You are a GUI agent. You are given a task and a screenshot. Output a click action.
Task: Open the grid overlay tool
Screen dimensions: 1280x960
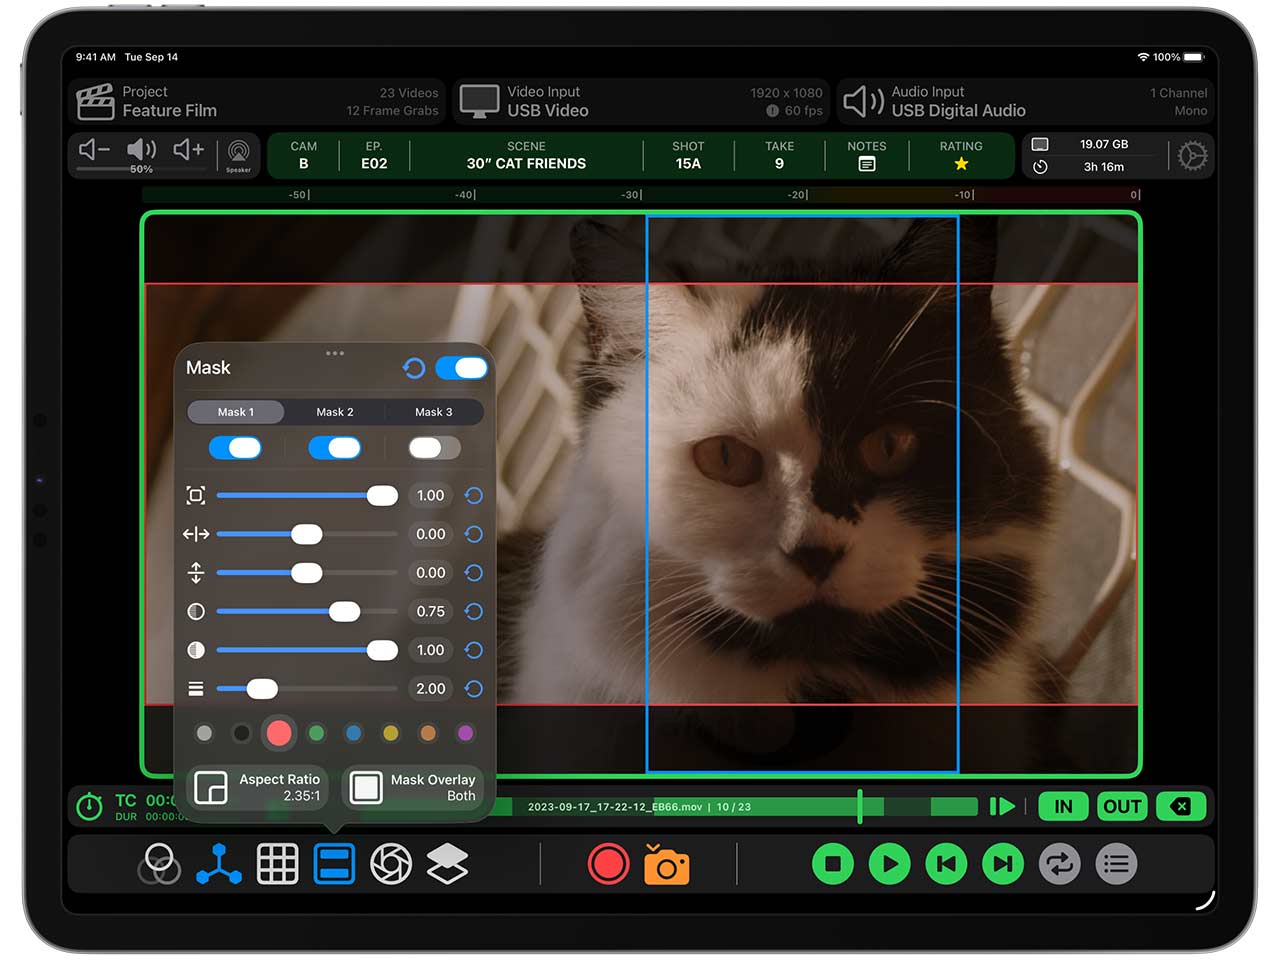coord(277,865)
